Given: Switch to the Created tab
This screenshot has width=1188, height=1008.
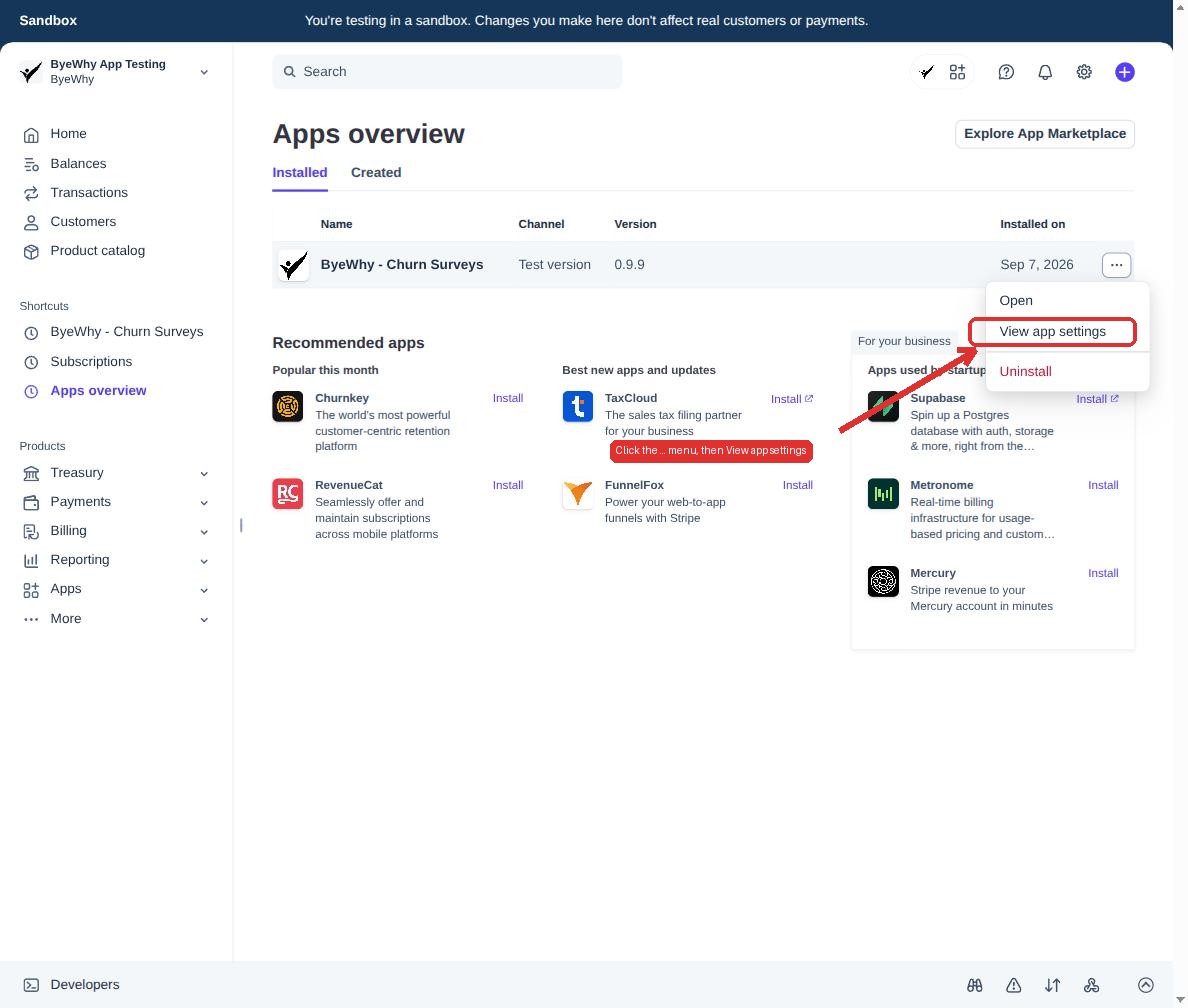Looking at the screenshot, I should [376, 173].
